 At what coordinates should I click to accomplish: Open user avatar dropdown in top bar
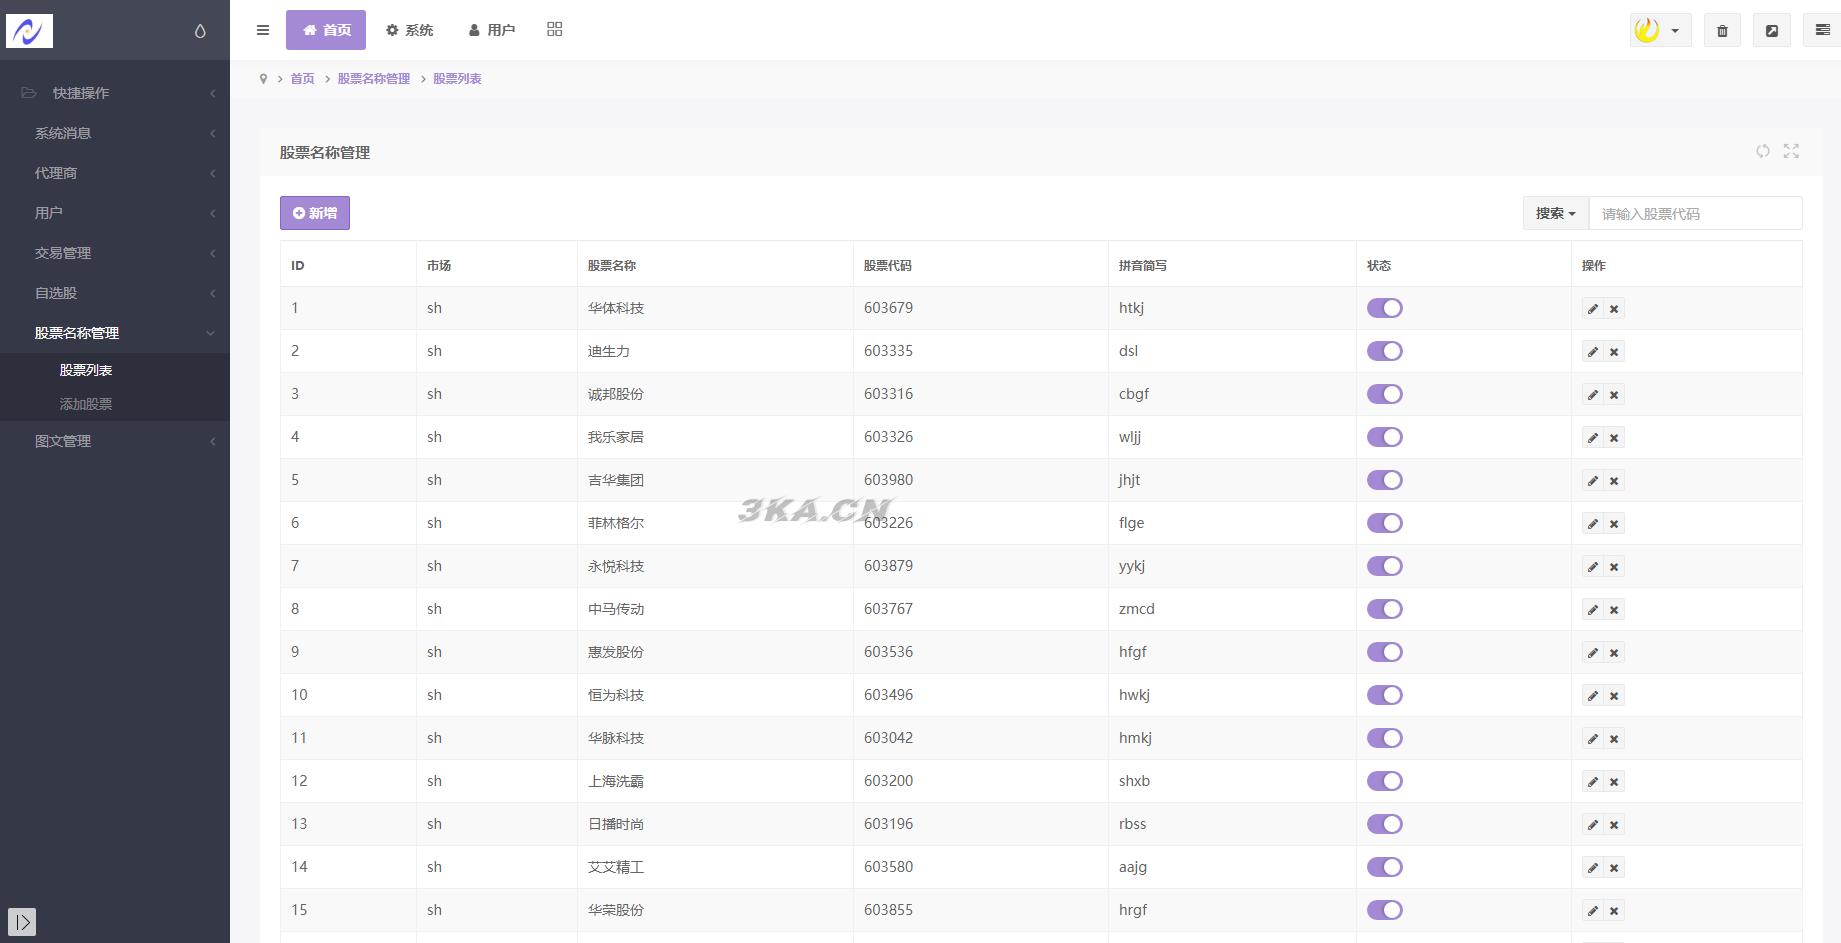pos(1660,30)
